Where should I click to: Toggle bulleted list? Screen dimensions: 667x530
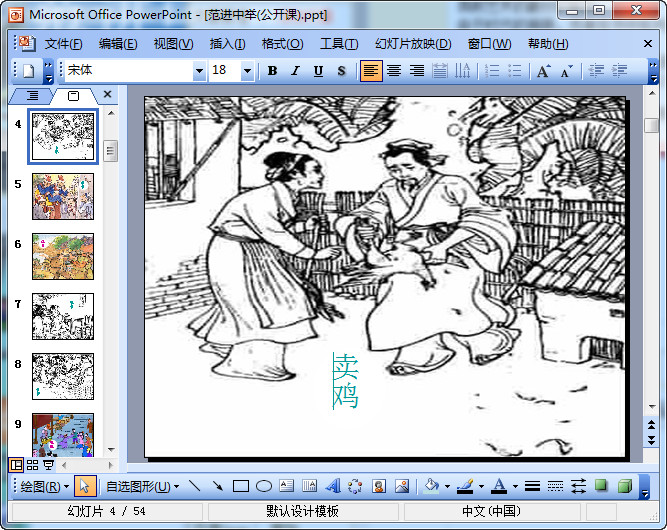515,71
